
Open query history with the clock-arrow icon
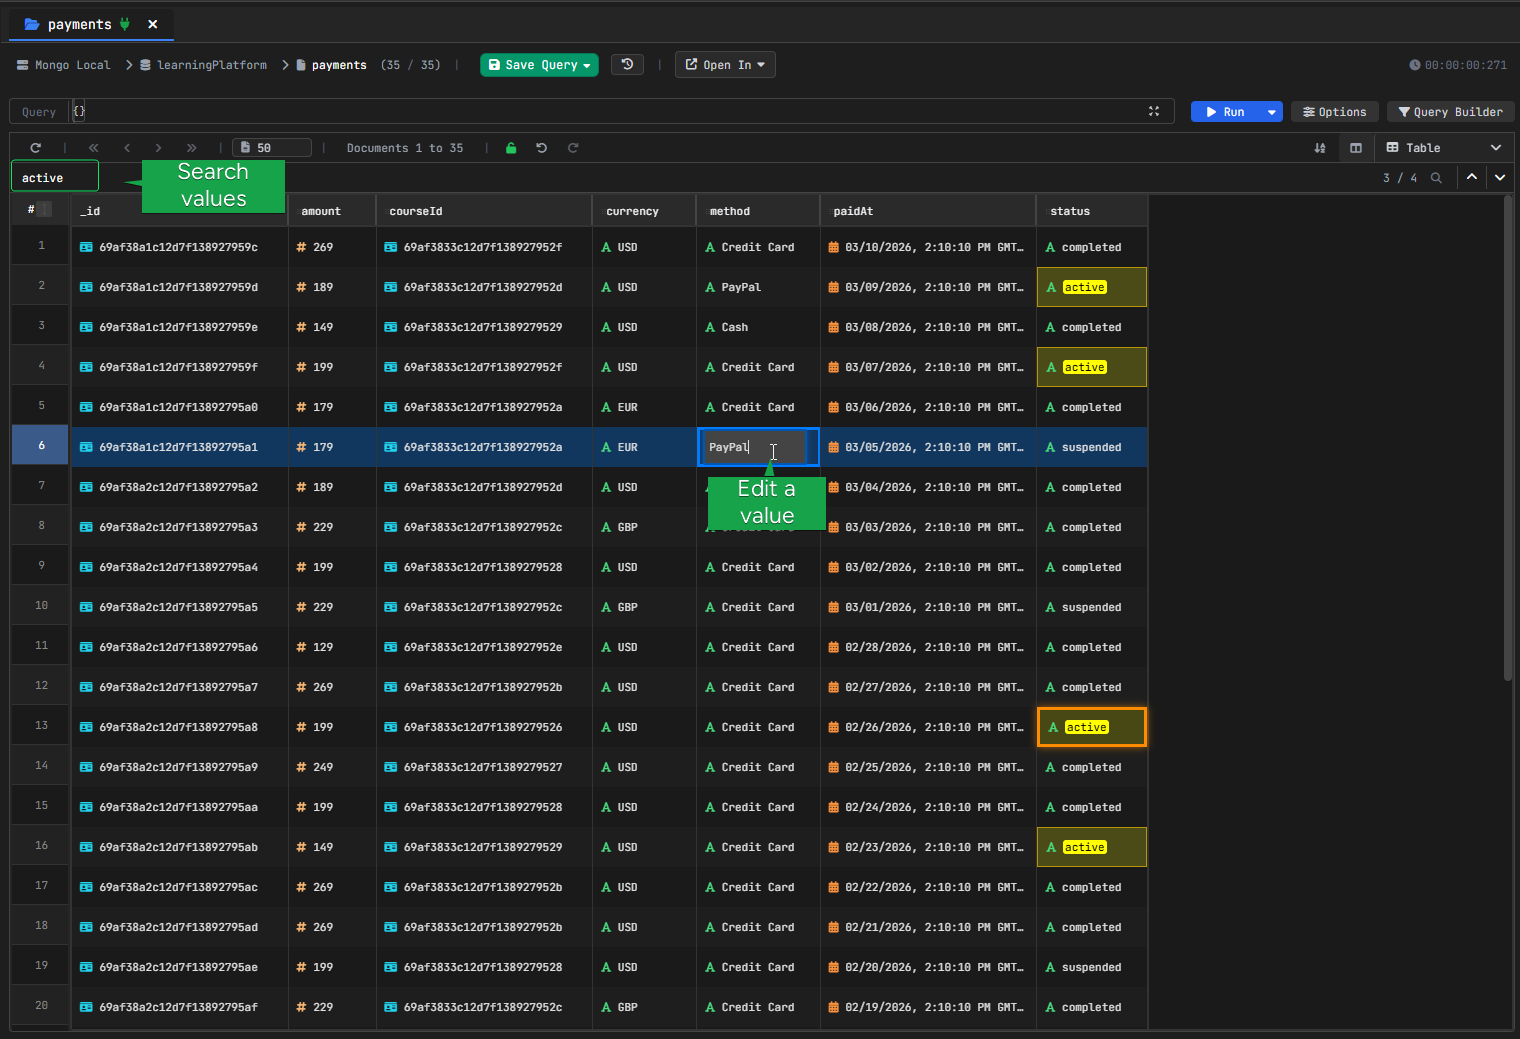pyautogui.click(x=627, y=65)
